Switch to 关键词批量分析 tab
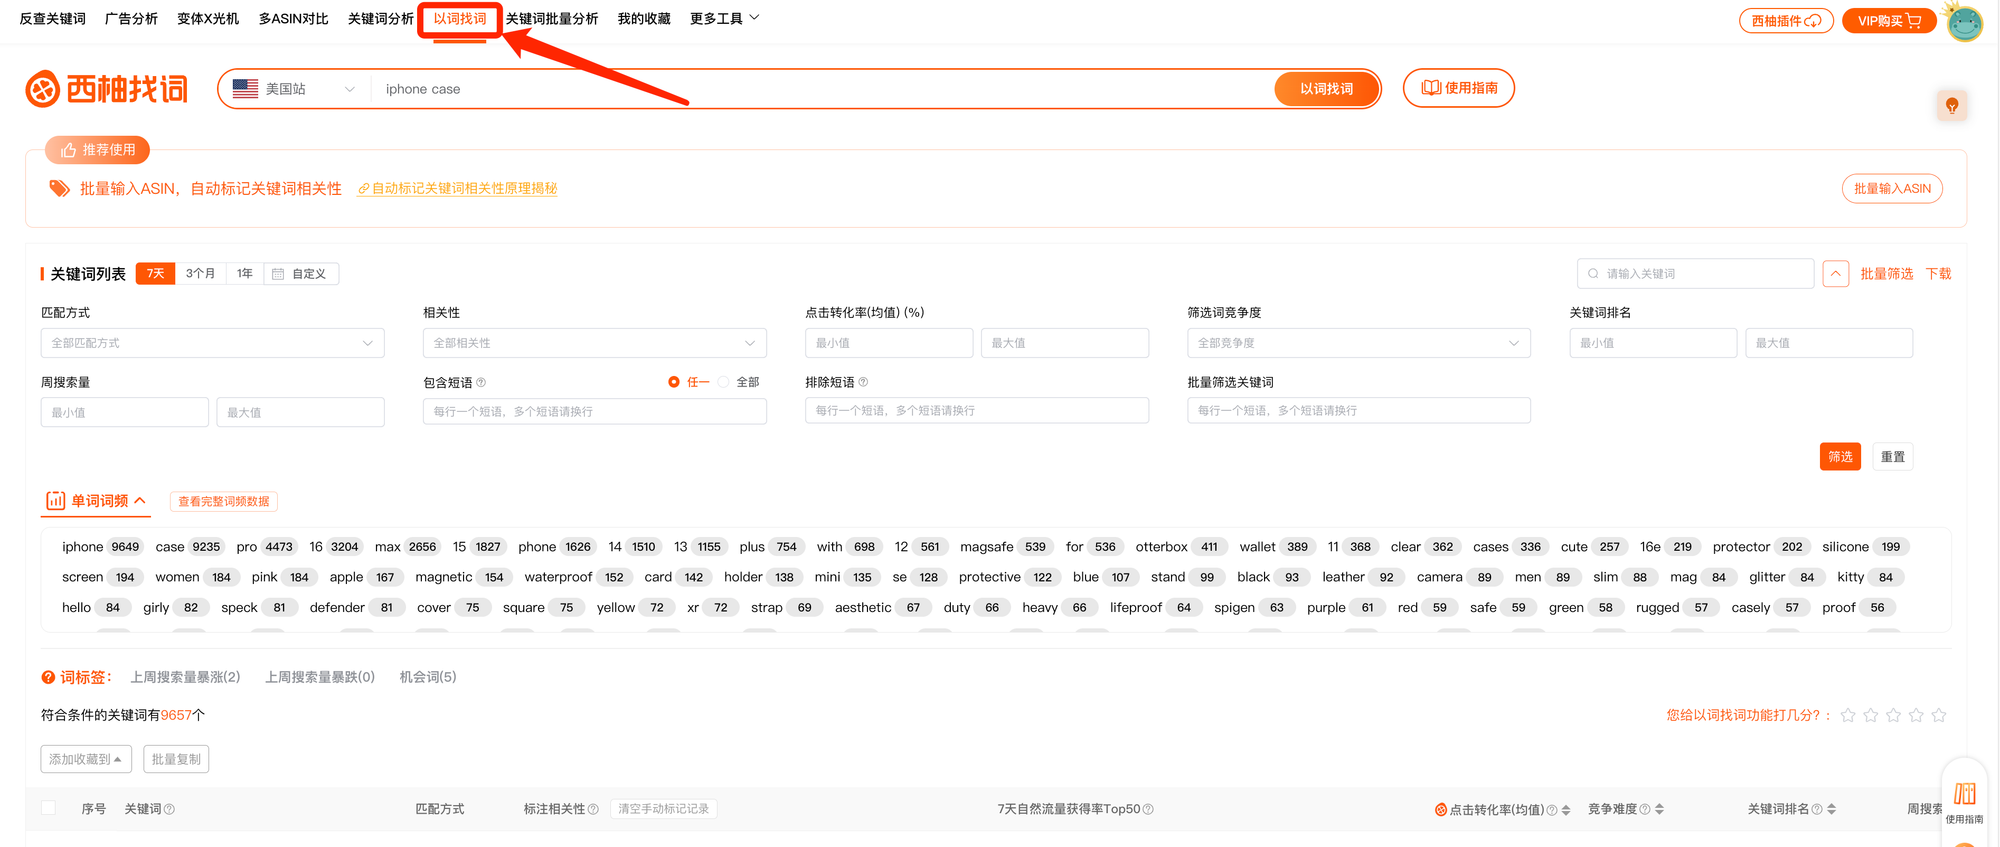Image resolution: width=2000 pixels, height=847 pixels. point(552,19)
